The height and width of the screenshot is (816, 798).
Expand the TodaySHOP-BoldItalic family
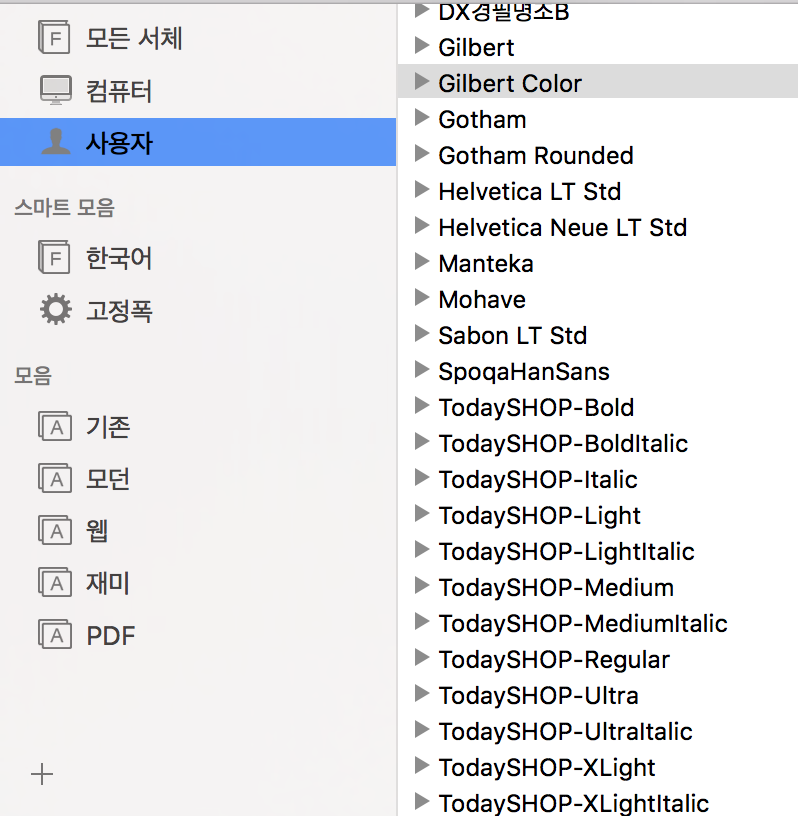point(422,441)
